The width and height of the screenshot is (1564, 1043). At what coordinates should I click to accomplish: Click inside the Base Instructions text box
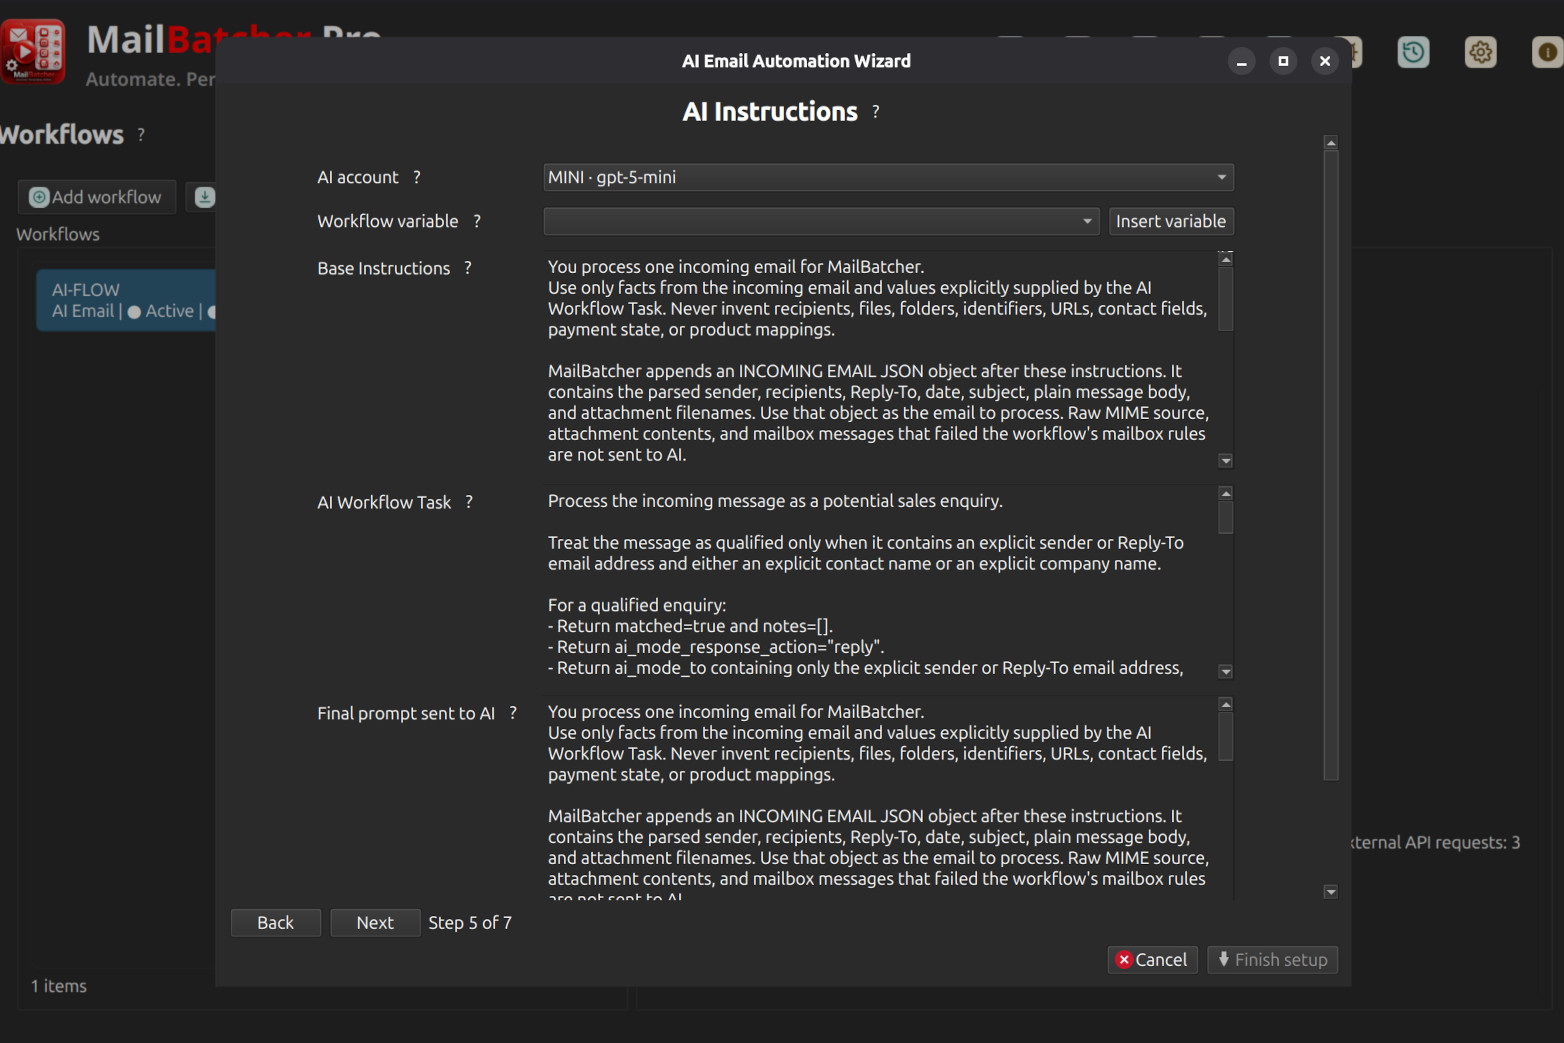[879, 360]
